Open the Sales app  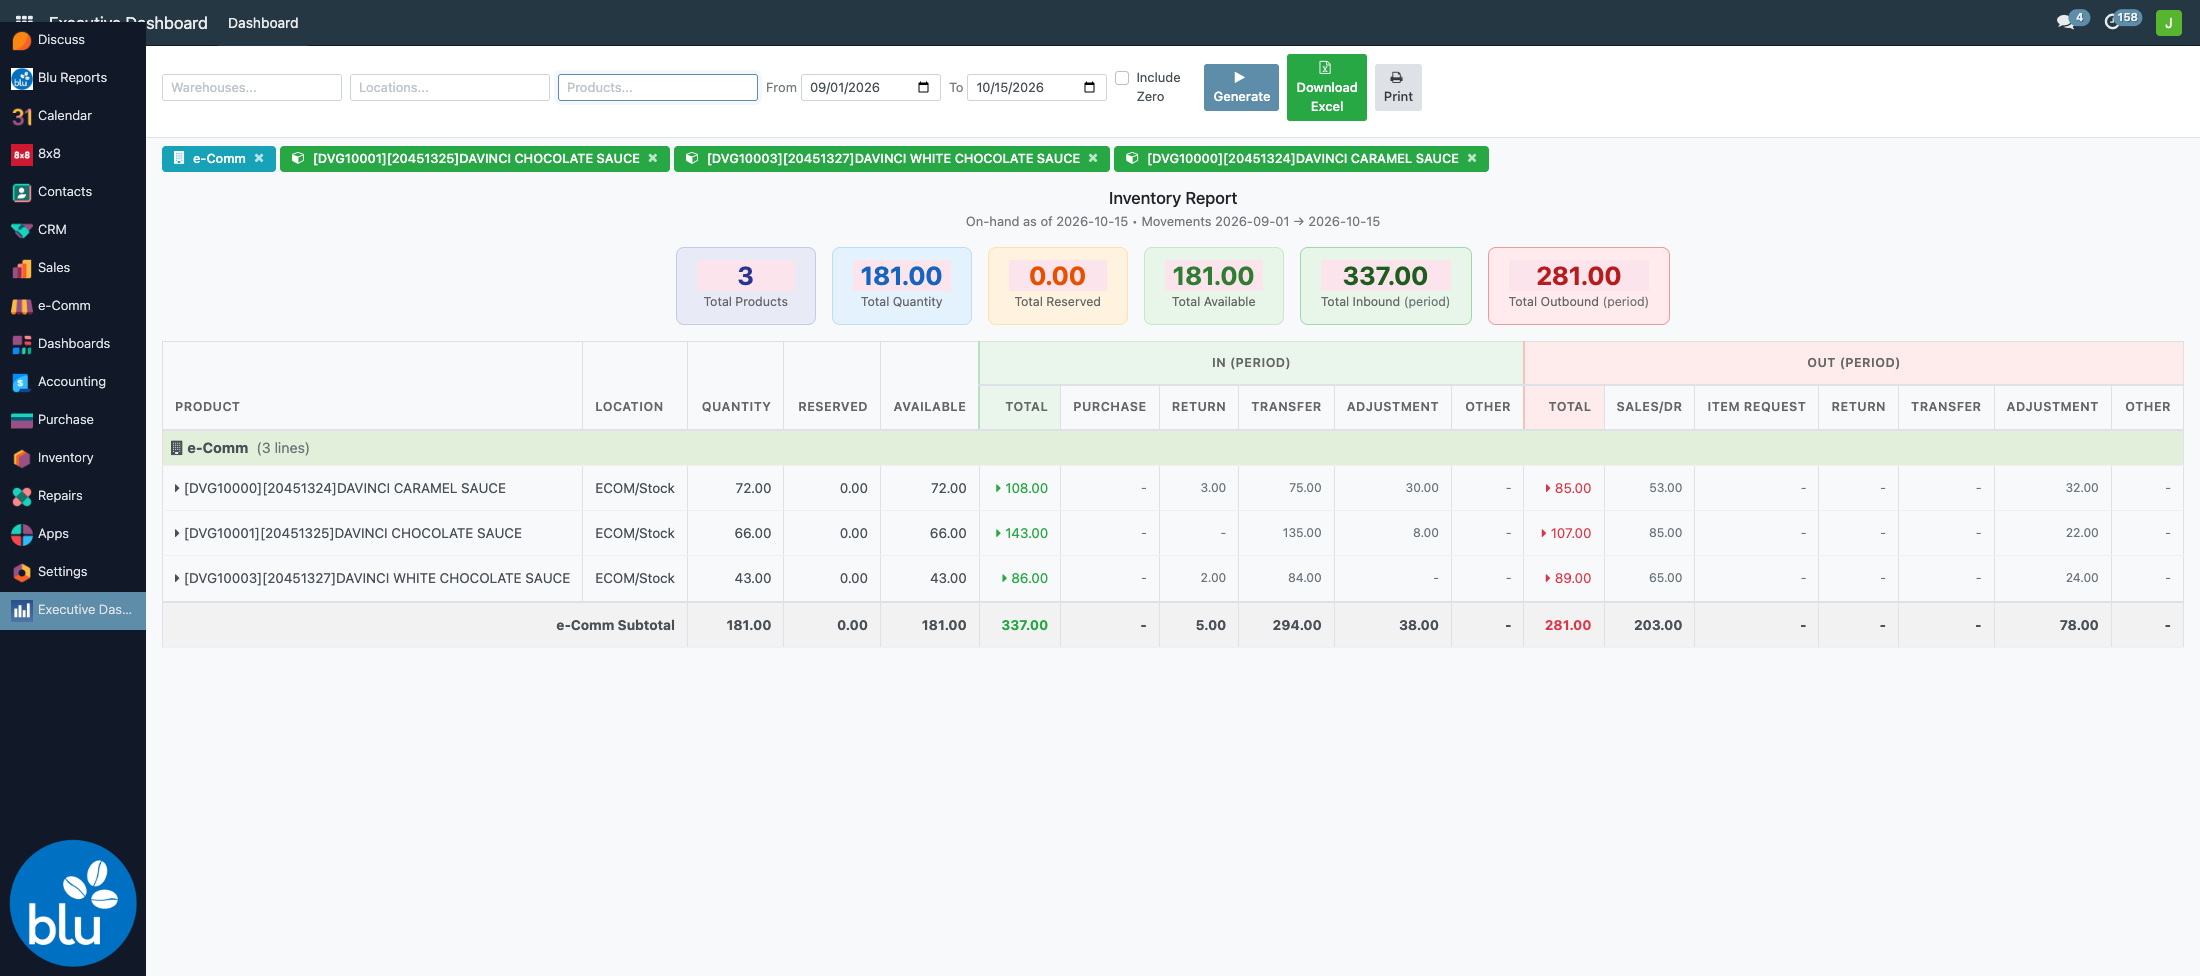click(72, 268)
